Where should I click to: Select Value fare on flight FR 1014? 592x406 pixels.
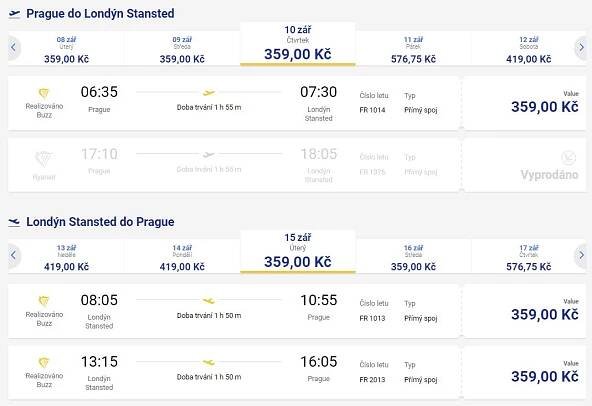[525, 103]
